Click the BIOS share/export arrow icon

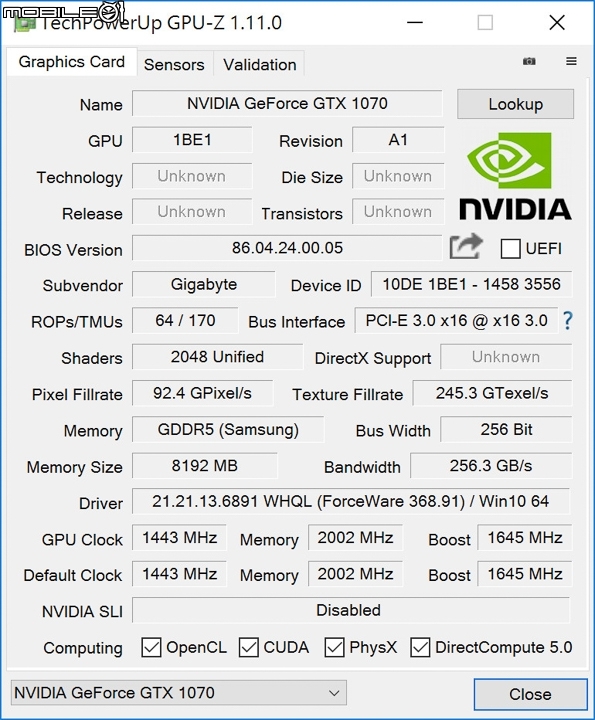pos(466,247)
